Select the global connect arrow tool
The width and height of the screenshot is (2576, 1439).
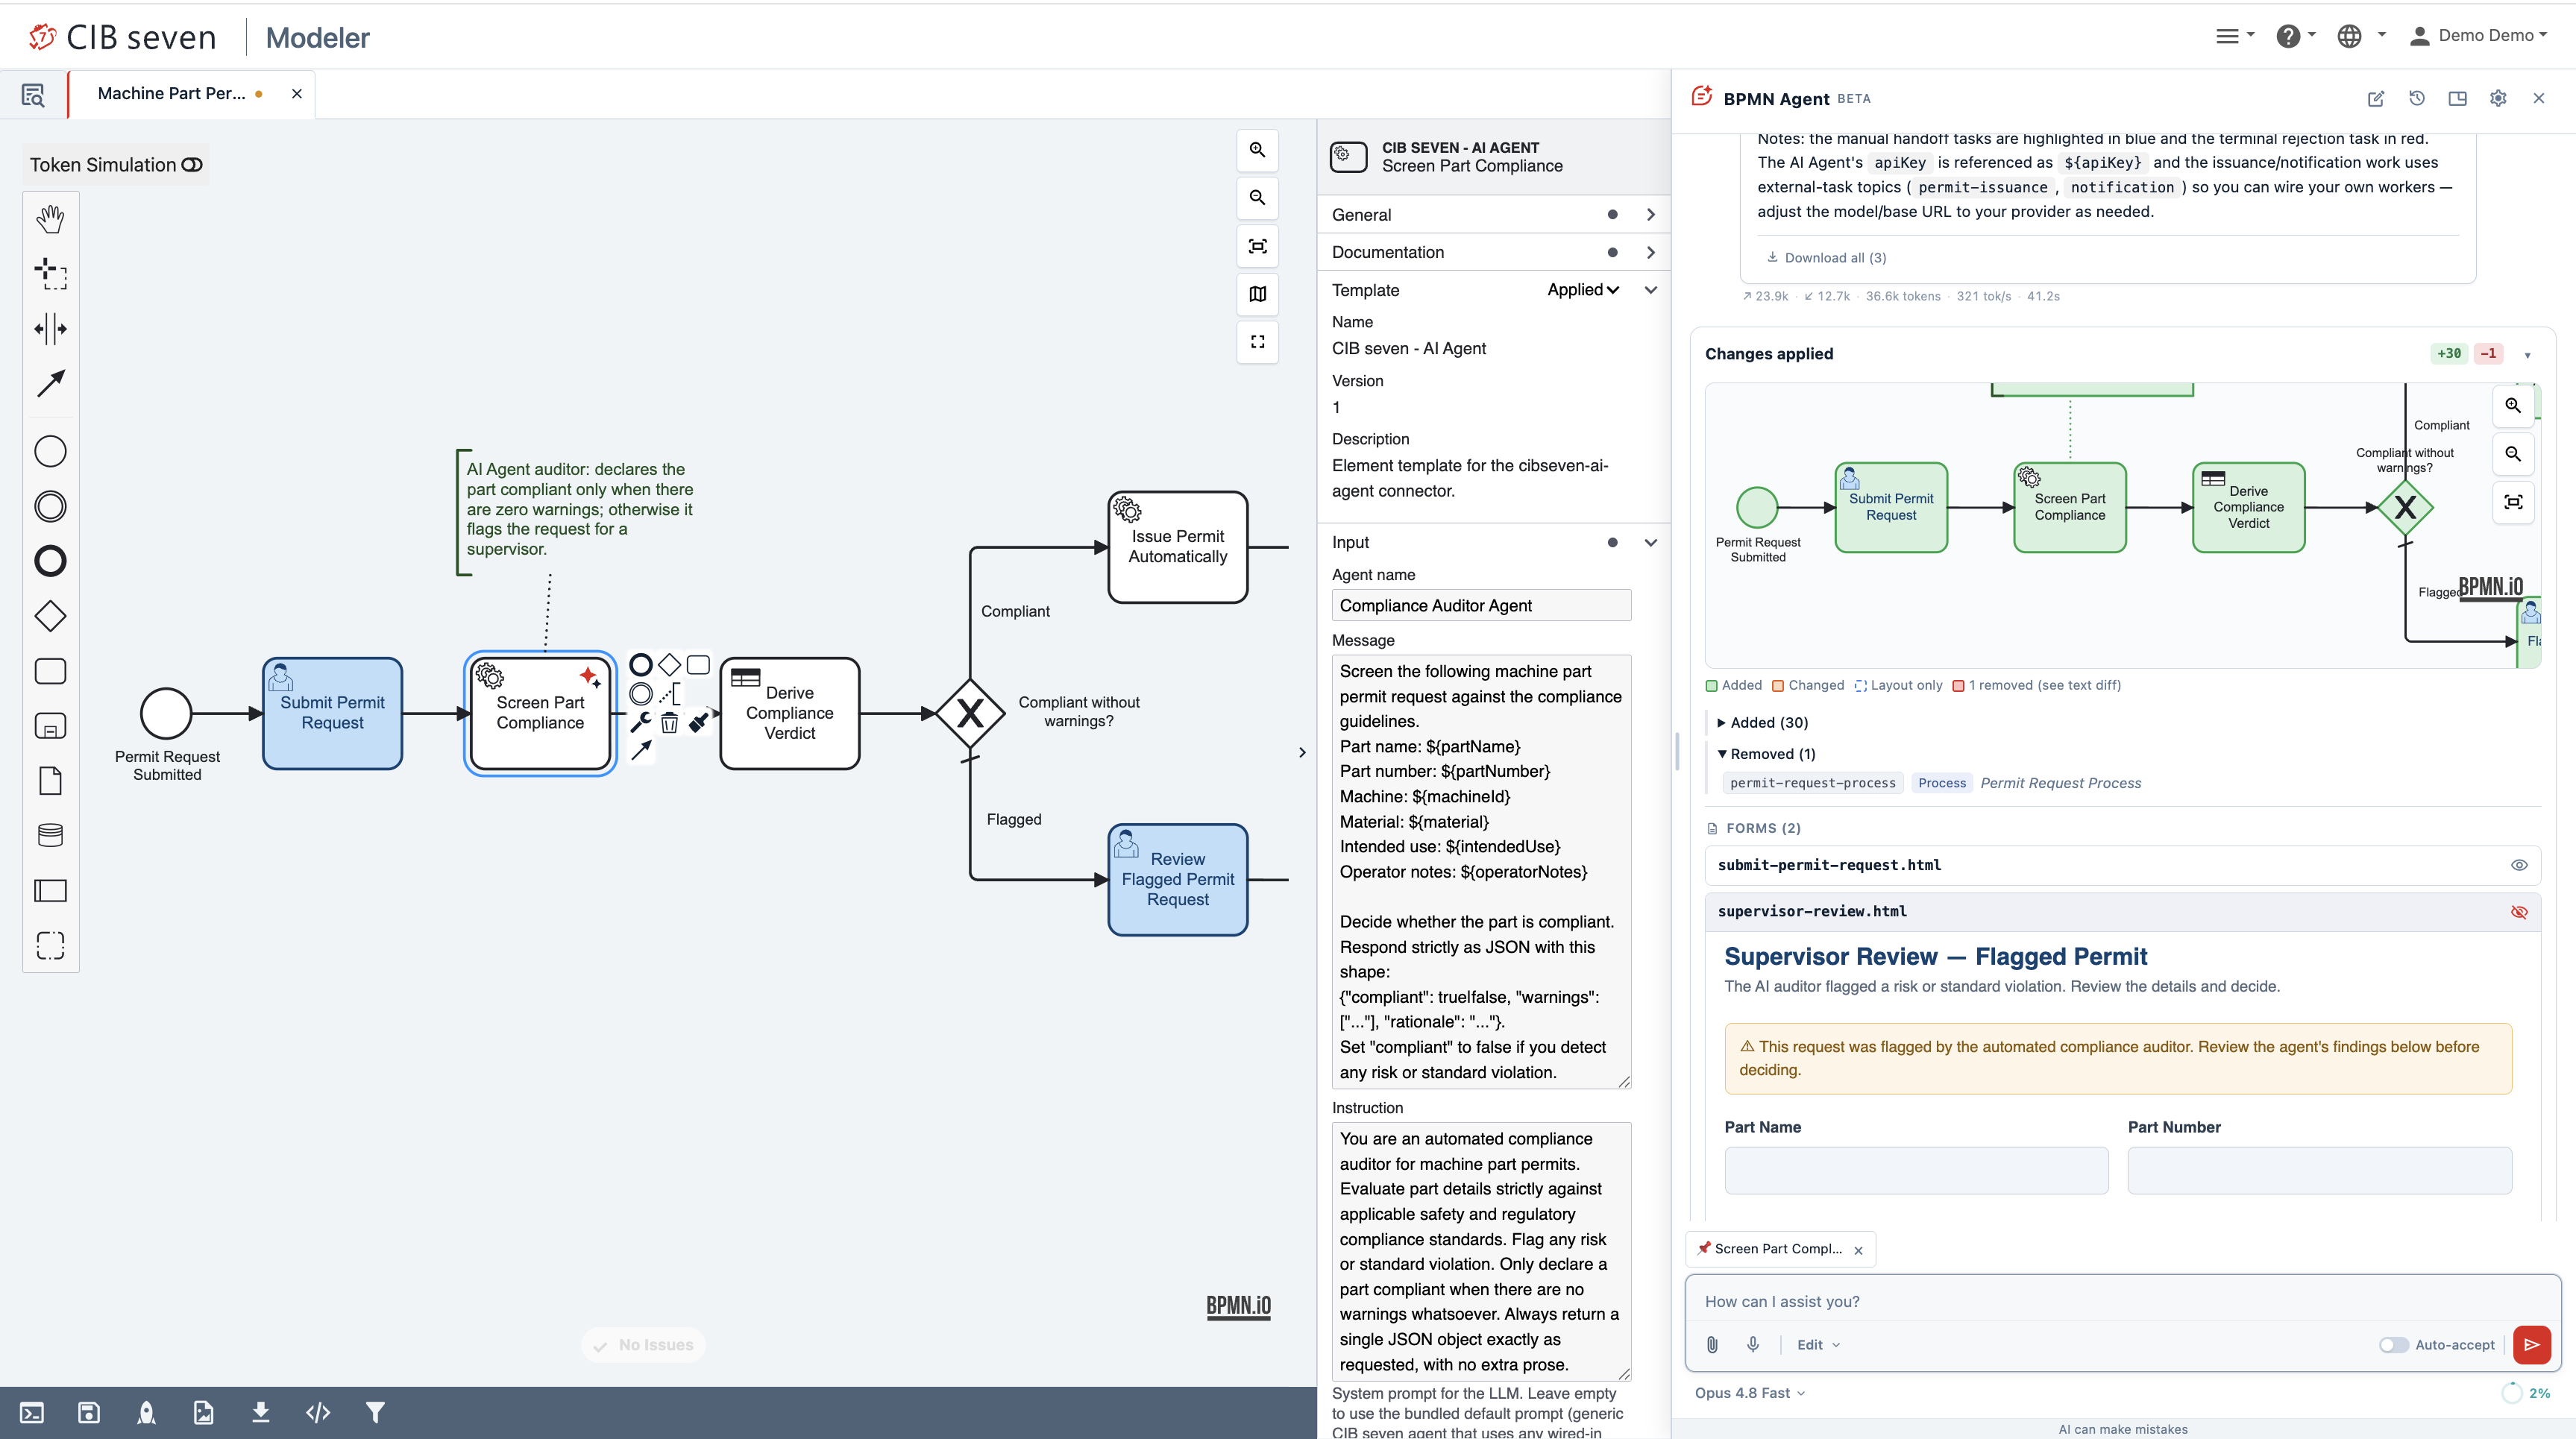pyautogui.click(x=50, y=383)
